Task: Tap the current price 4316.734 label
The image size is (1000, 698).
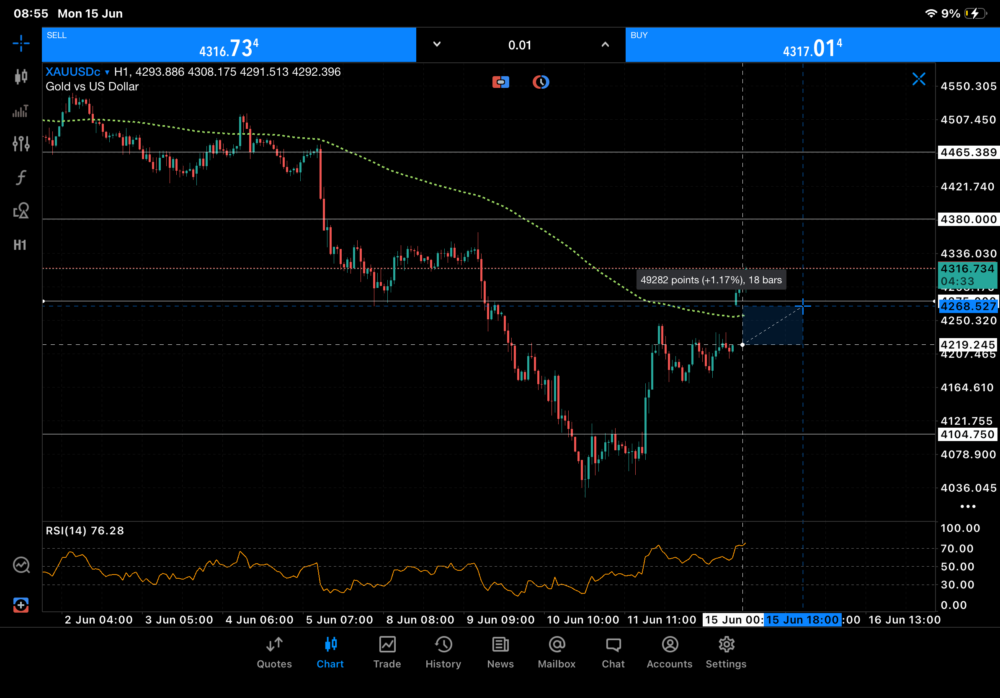Action: click(x=968, y=275)
